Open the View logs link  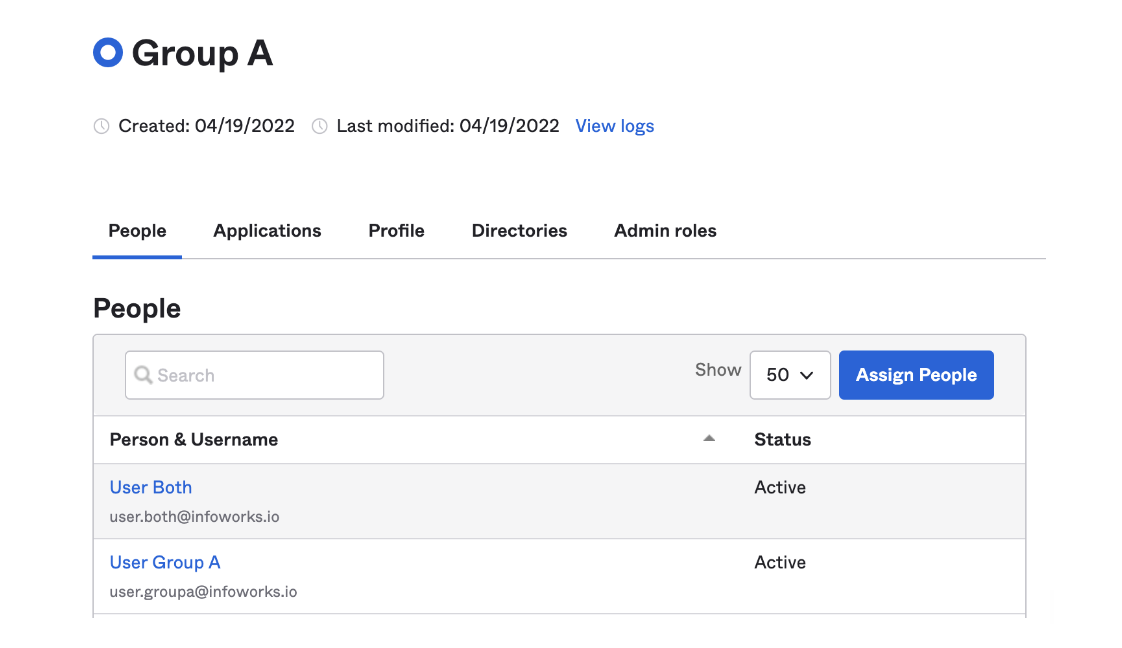point(615,126)
